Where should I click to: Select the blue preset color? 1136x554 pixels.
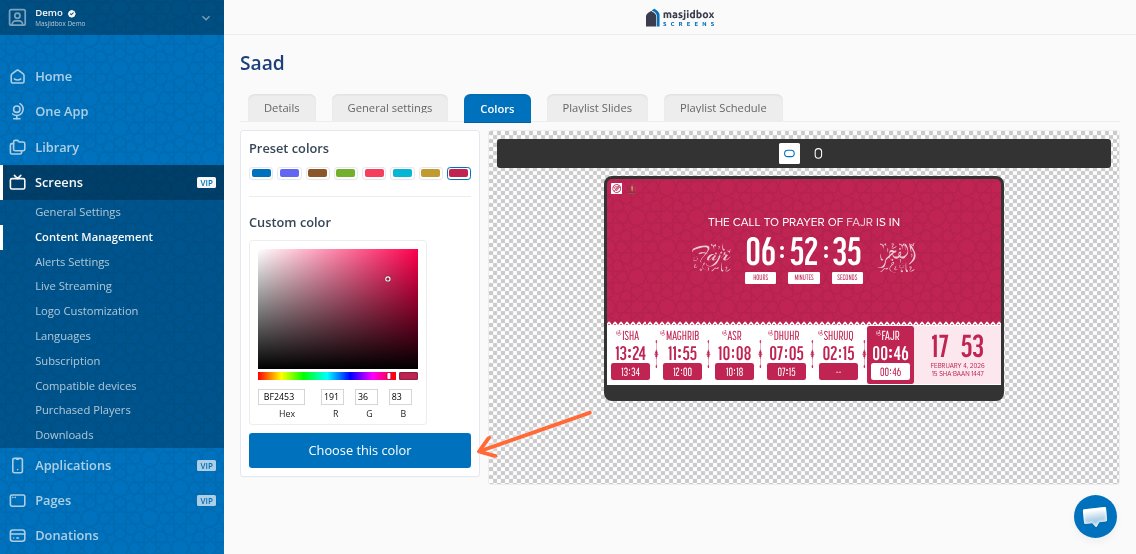[262, 173]
